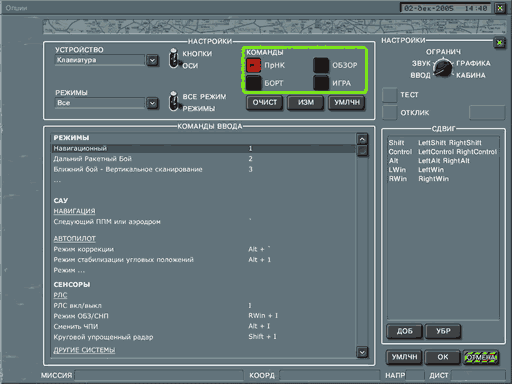Enable the БОРТ commands checkbox
The height and width of the screenshot is (384, 512).
pos(254,83)
